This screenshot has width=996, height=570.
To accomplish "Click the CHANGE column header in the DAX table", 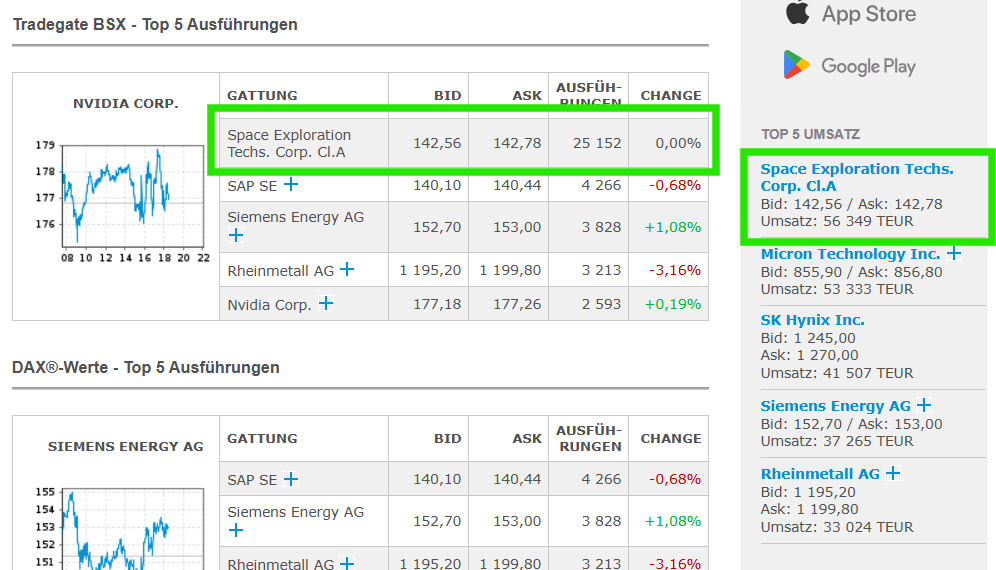I will [671, 438].
